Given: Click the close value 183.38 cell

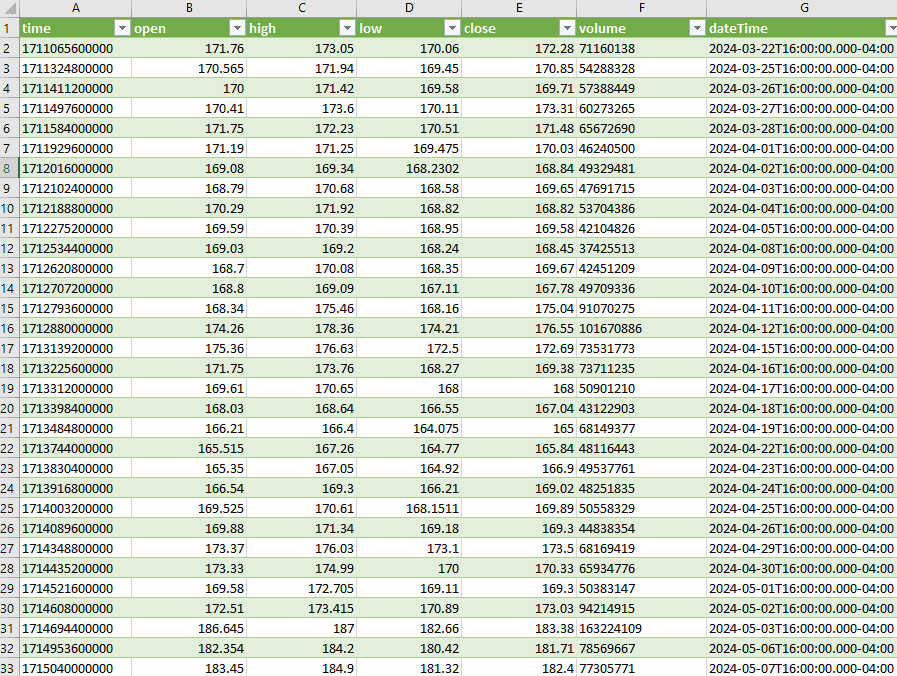Looking at the screenshot, I should point(520,628).
